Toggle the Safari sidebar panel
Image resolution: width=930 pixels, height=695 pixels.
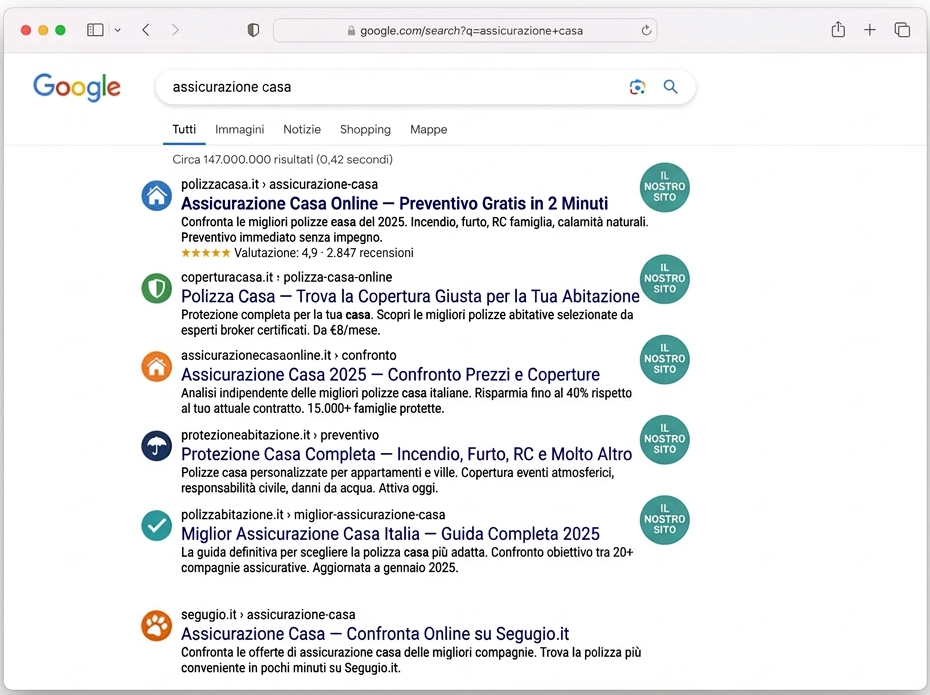(95, 30)
